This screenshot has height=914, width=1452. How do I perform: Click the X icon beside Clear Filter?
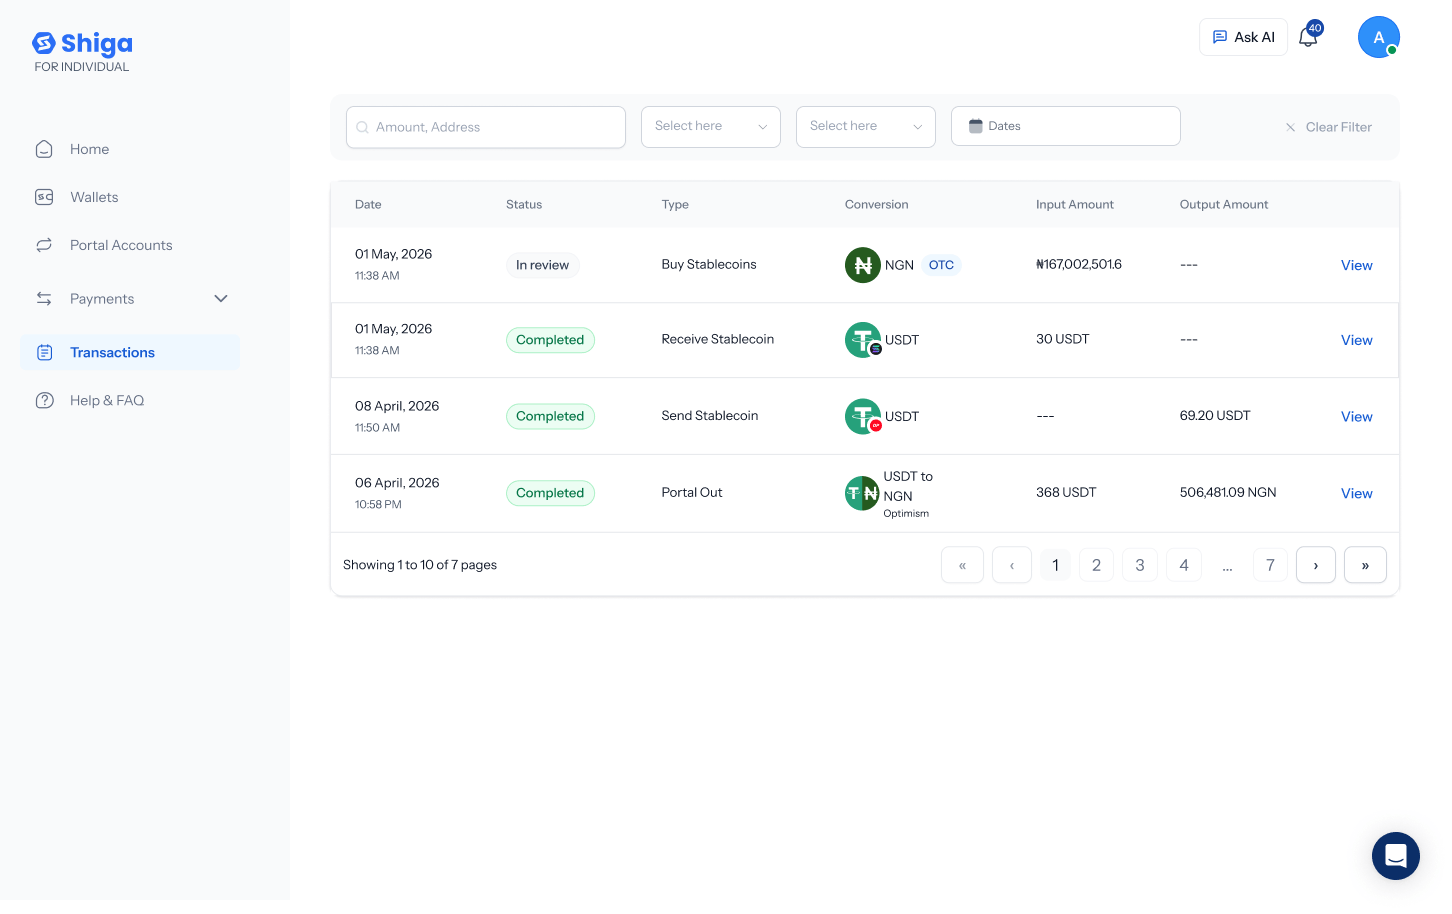click(x=1290, y=127)
